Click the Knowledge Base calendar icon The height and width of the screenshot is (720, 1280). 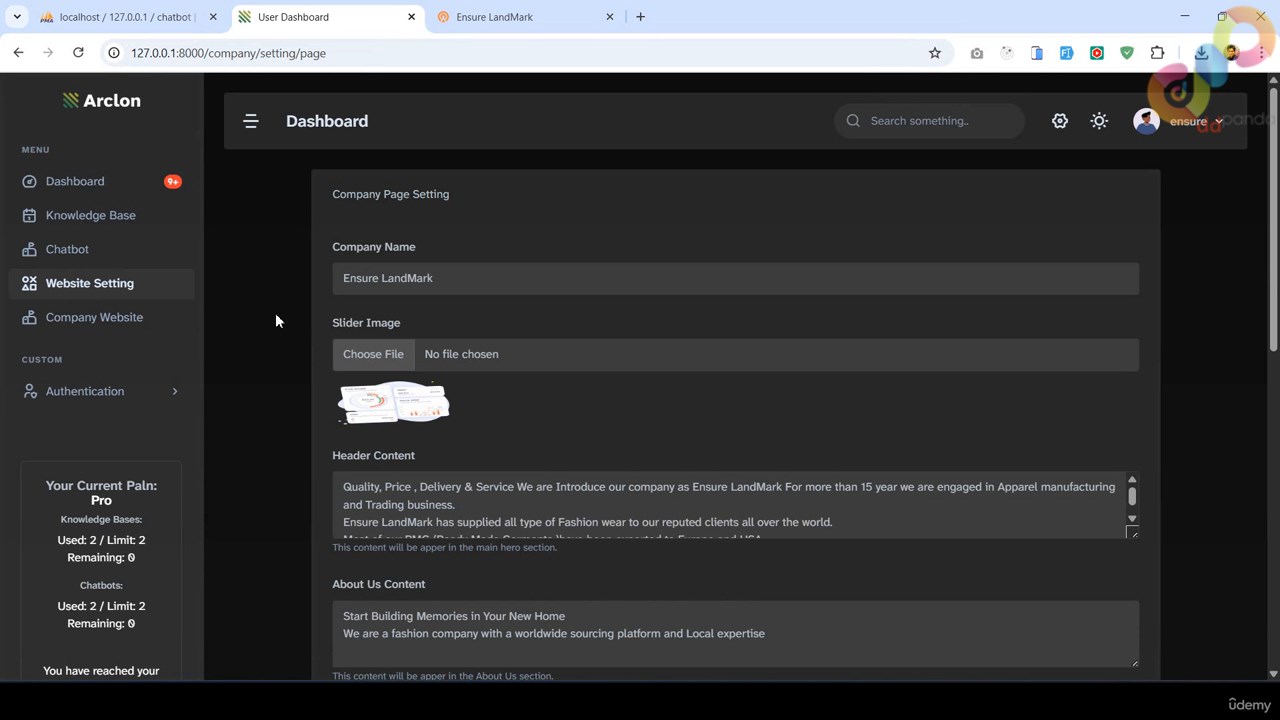pyautogui.click(x=29, y=215)
